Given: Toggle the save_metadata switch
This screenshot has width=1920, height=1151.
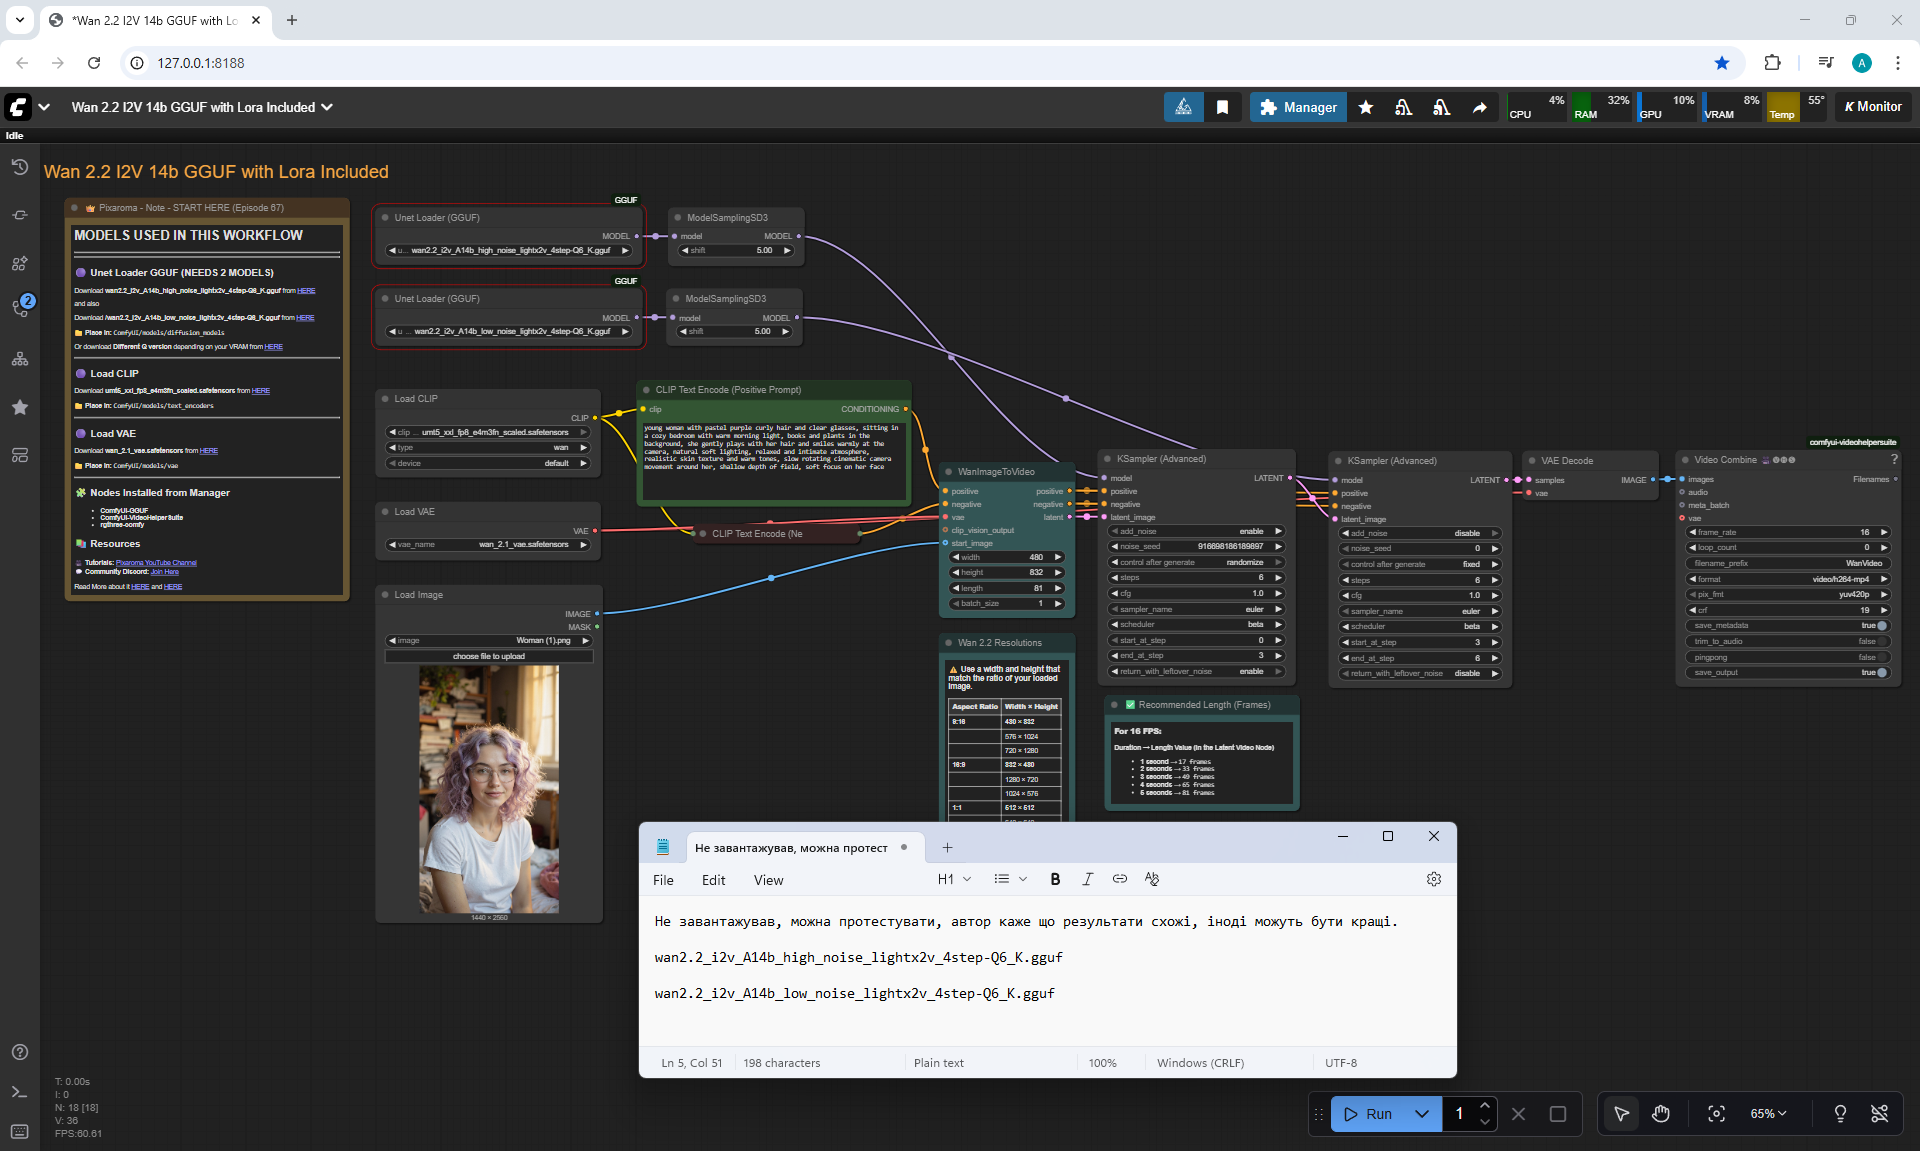Looking at the screenshot, I should tap(1881, 626).
